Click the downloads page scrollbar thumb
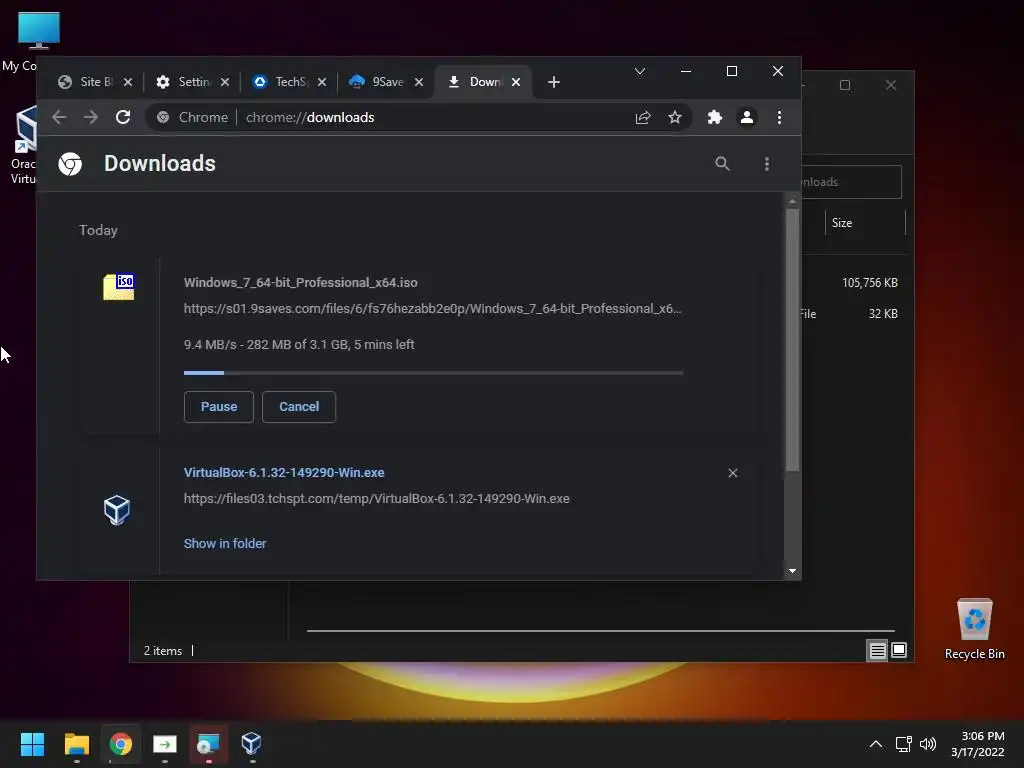 [792, 340]
